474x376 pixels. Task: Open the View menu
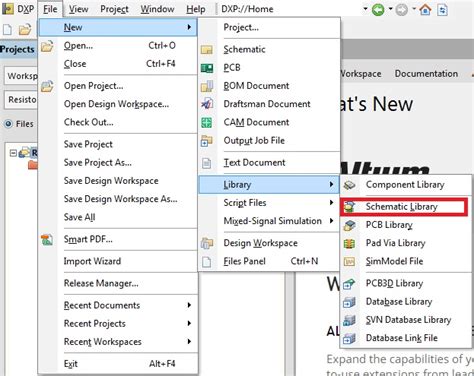click(x=78, y=9)
